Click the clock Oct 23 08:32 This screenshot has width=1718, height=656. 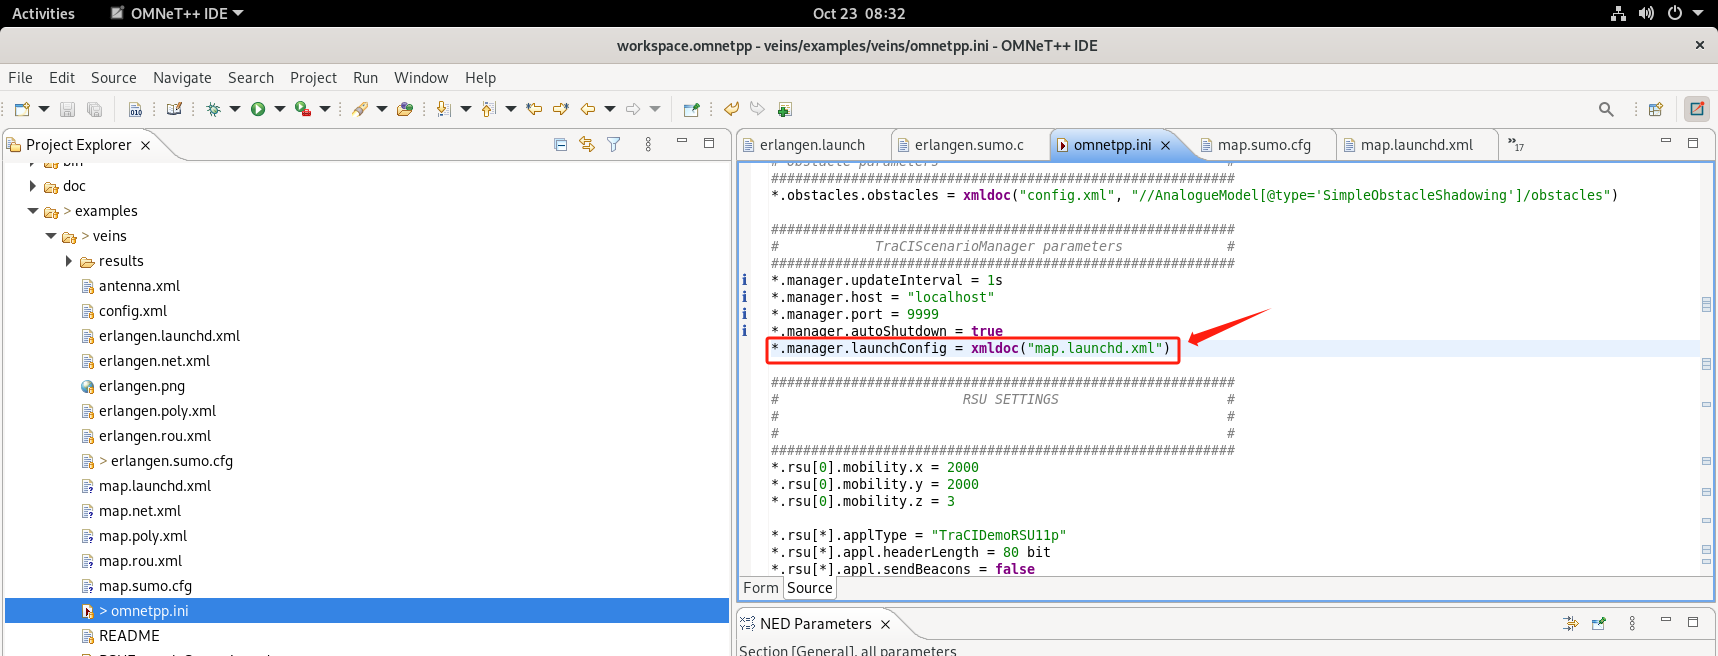tap(859, 13)
